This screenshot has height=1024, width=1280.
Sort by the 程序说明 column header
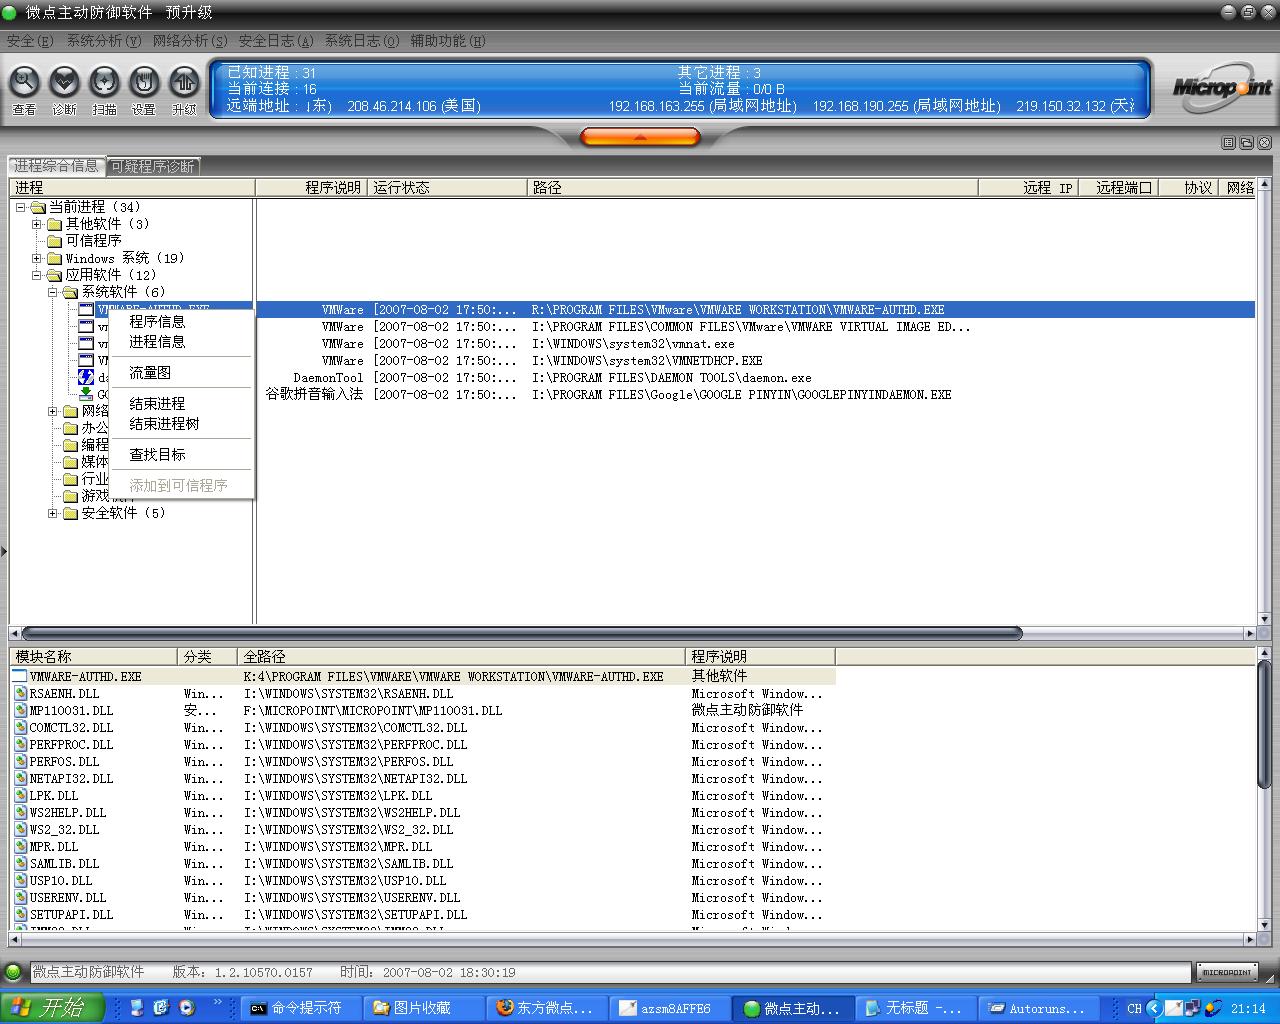[312, 187]
